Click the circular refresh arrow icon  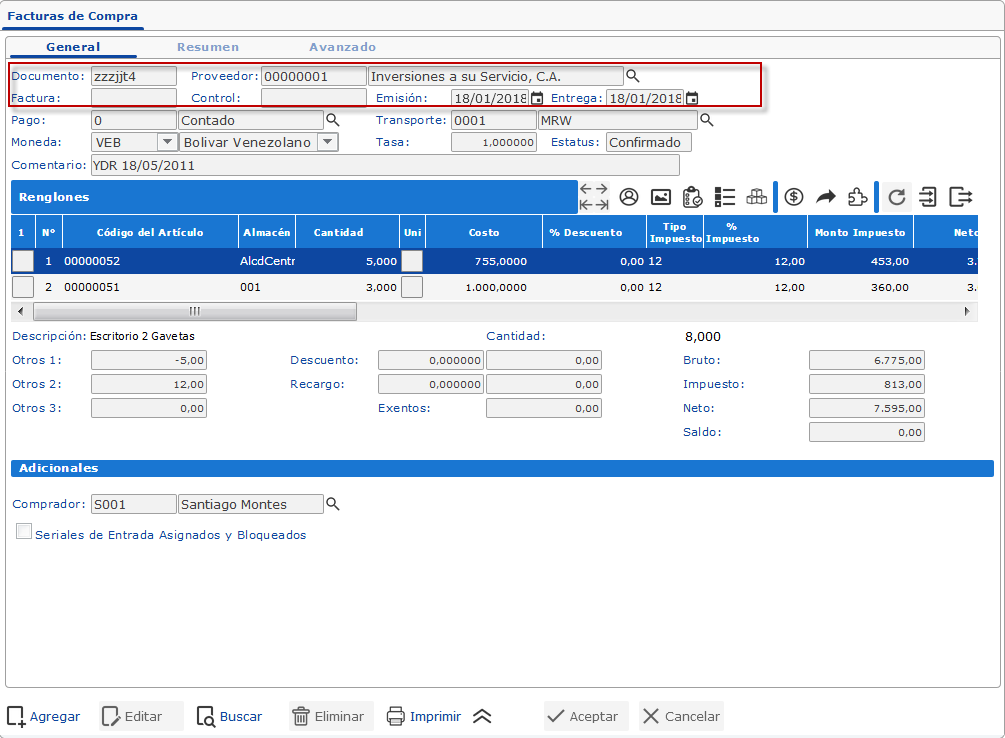coord(897,197)
